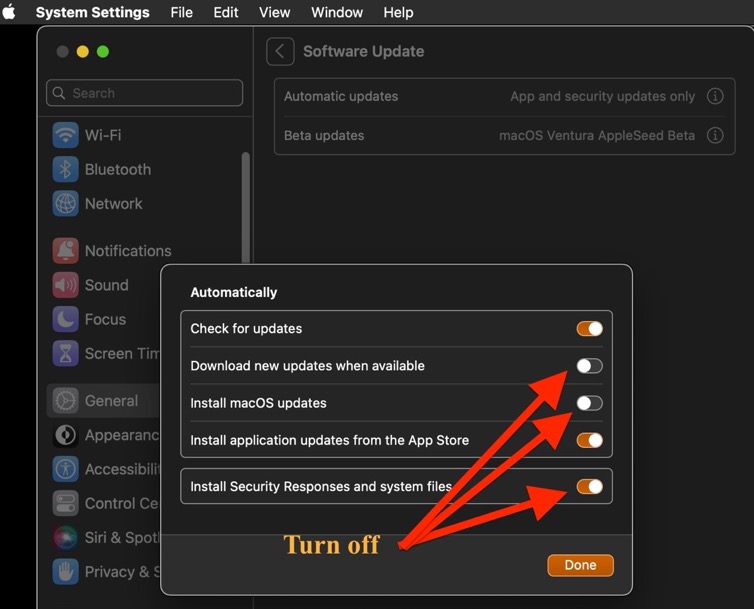Click the Search input field
Viewport: 754px width, 609px height.
(x=144, y=93)
